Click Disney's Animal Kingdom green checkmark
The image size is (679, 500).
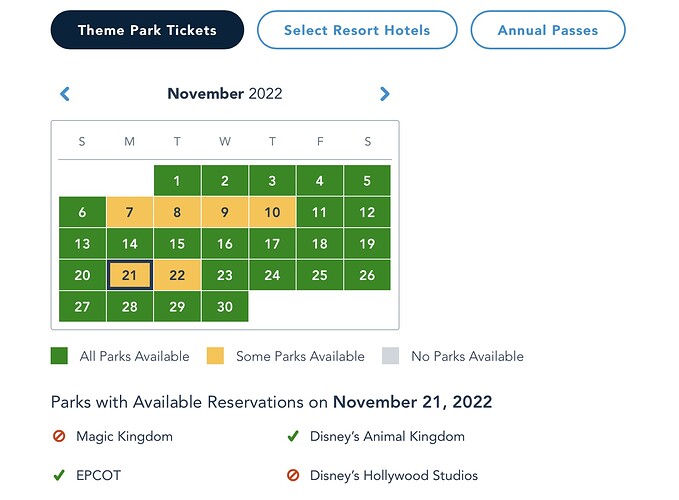(x=293, y=436)
